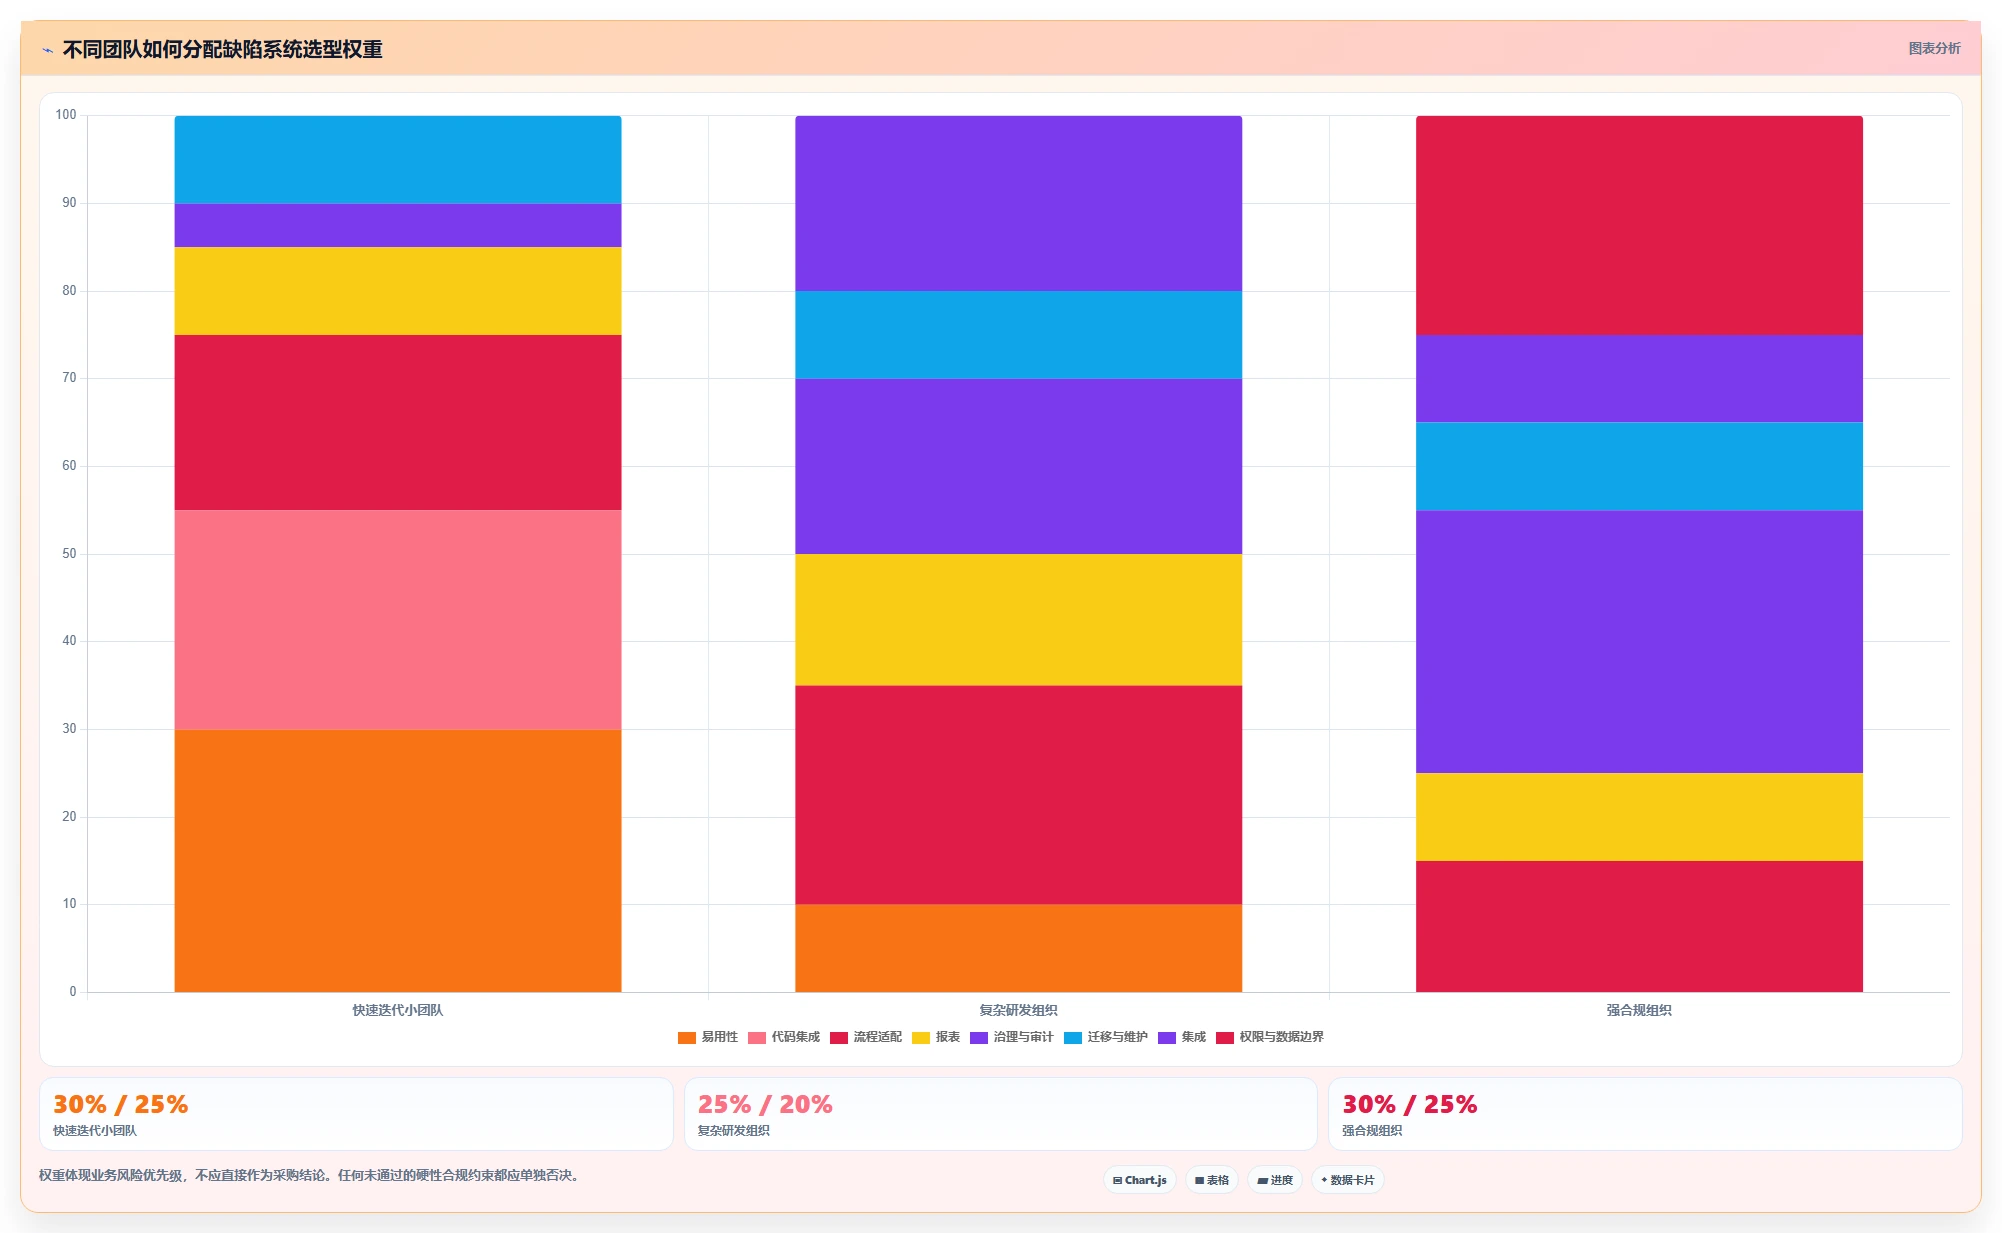Image resolution: width=2002 pixels, height=1233 pixels.
Task: Click the 强合规组织 x-axis label
Action: click(1640, 1010)
